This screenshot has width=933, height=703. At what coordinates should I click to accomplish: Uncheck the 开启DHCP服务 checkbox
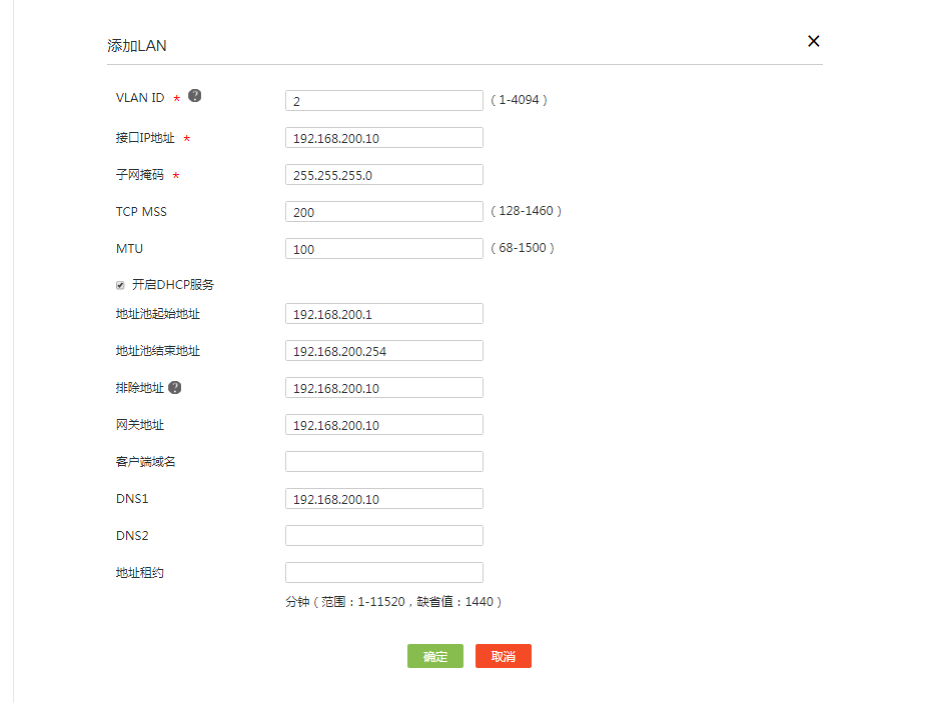point(121,285)
